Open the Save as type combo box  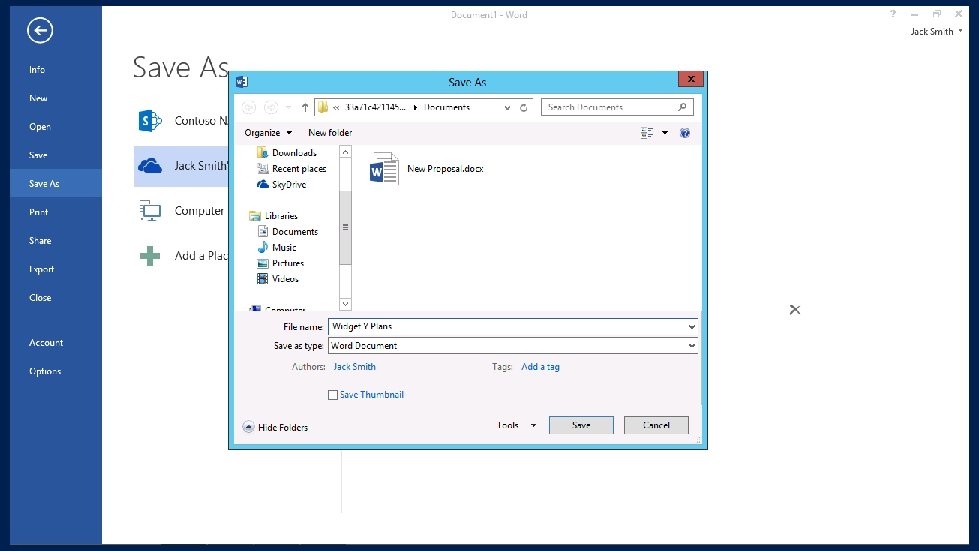(513, 346)
